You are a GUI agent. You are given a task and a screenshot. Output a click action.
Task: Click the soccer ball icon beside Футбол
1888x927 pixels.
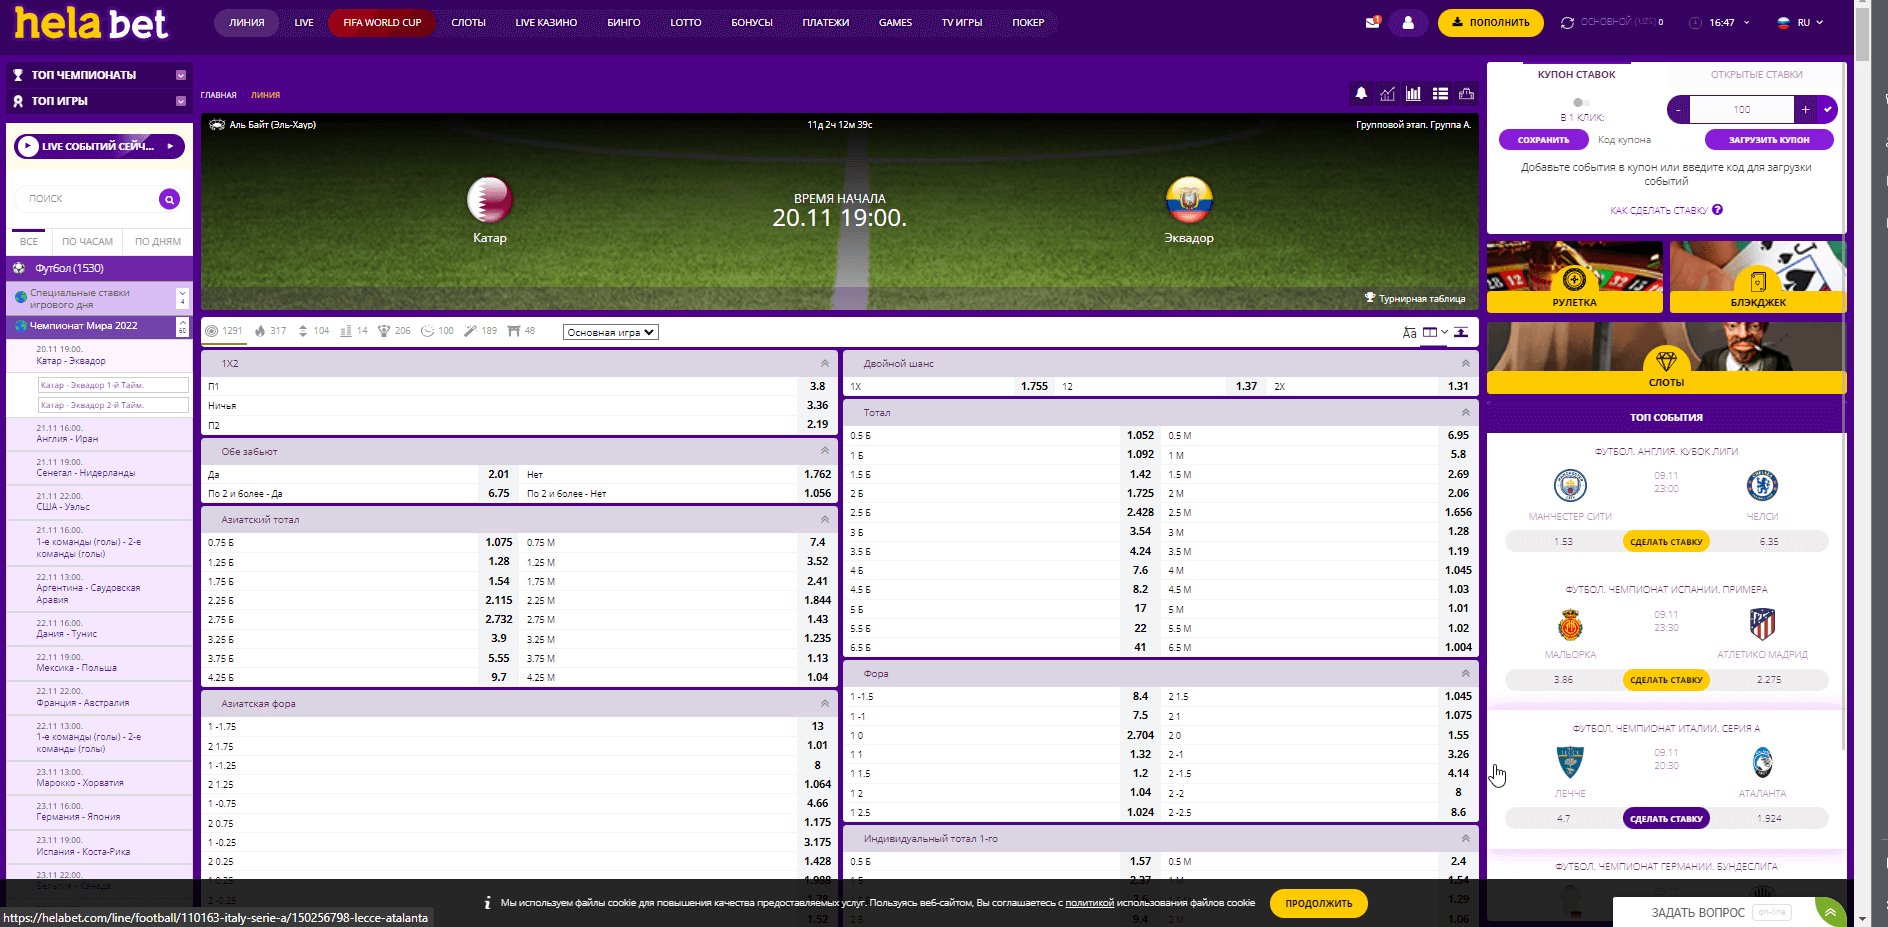(x=19, y=268)
